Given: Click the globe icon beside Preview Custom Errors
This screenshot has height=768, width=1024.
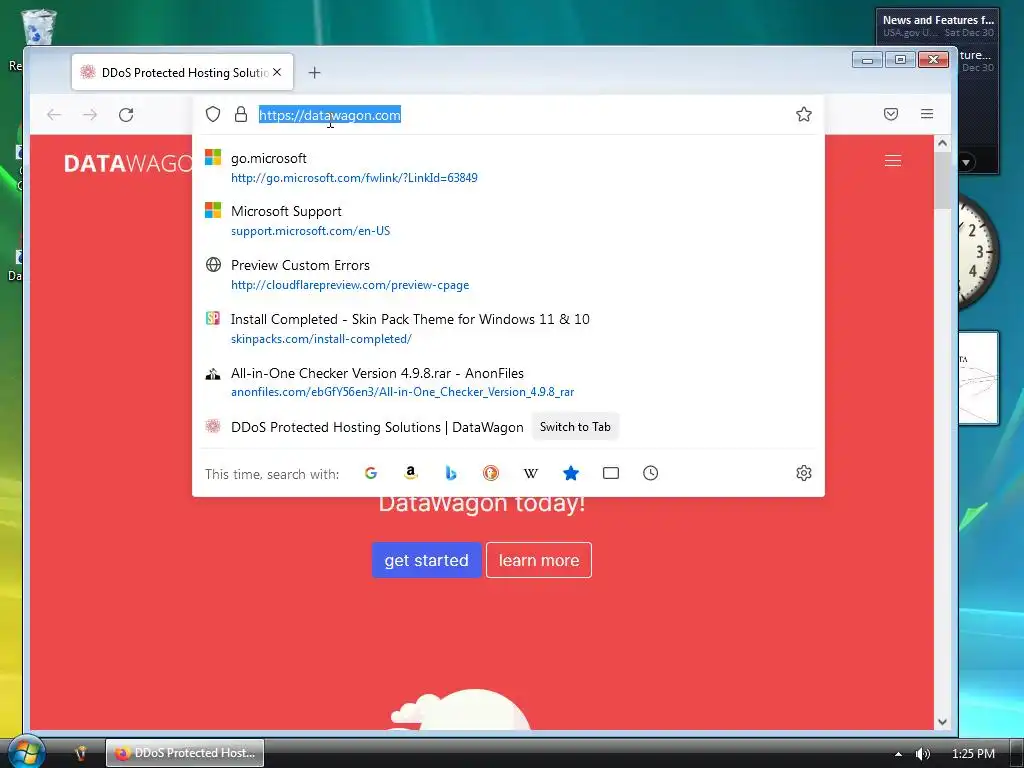Looking at the screenshot, I should (x=213, y=264).
